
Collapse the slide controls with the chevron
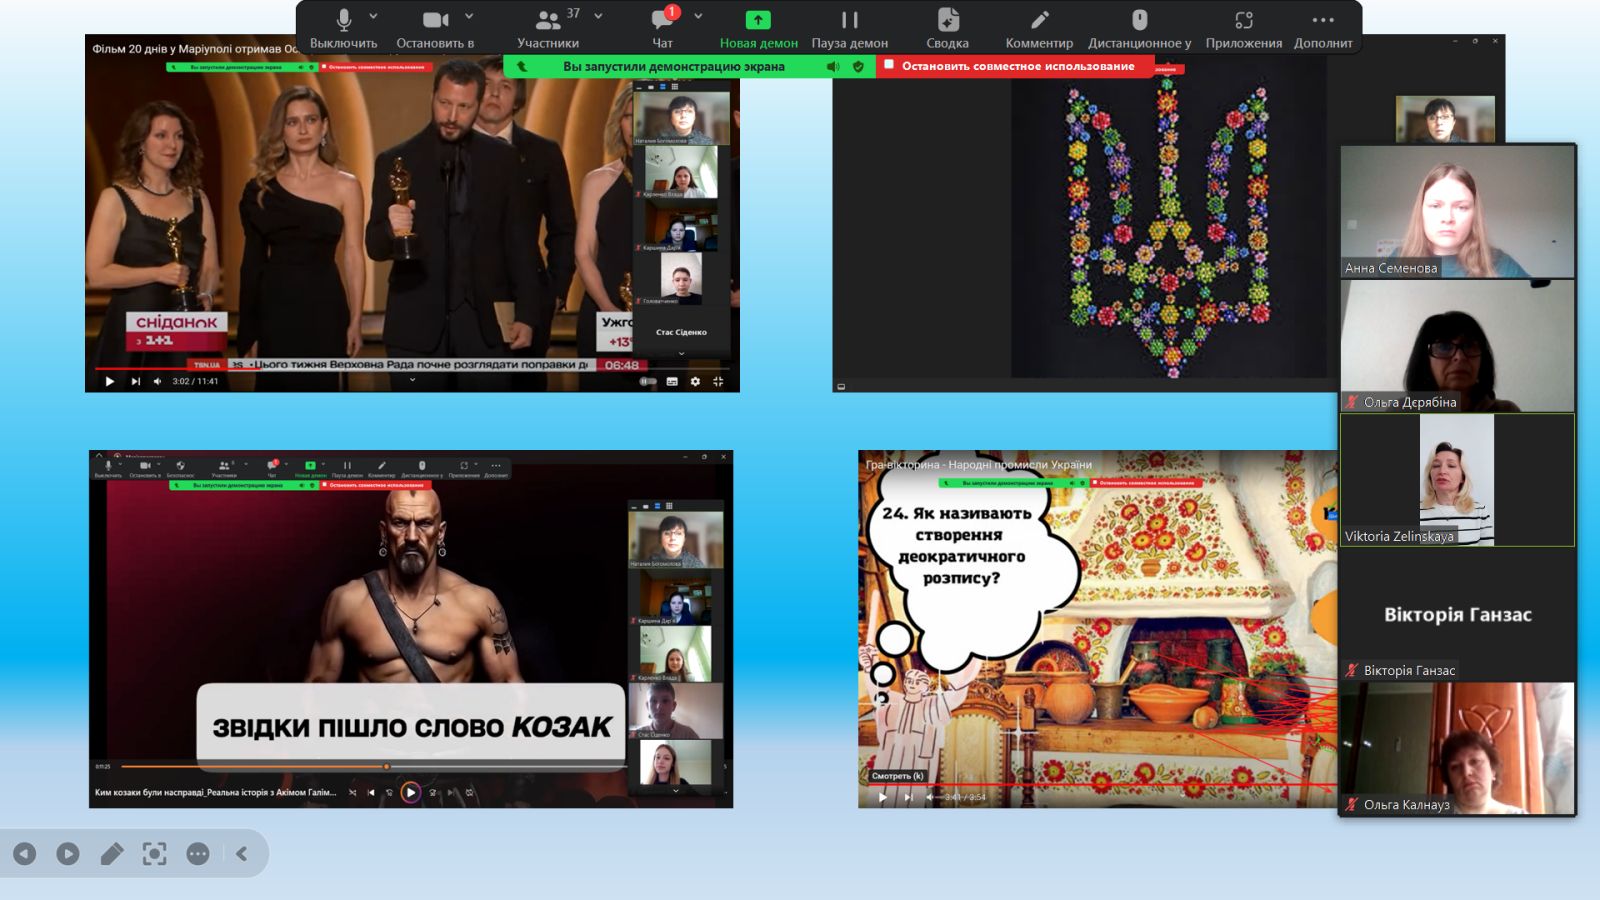241,854
